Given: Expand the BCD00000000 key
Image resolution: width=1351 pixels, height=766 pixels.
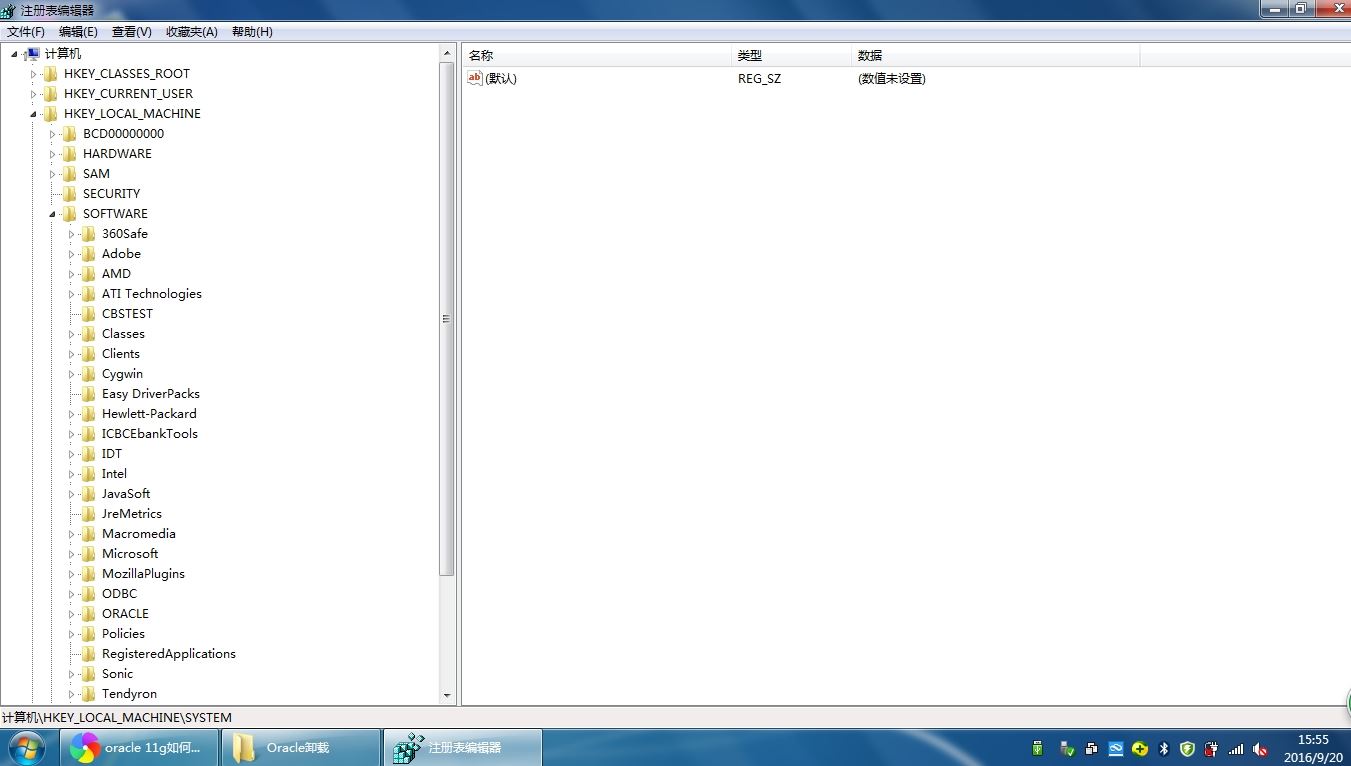Looking at the screenshot, I should 52,134.
